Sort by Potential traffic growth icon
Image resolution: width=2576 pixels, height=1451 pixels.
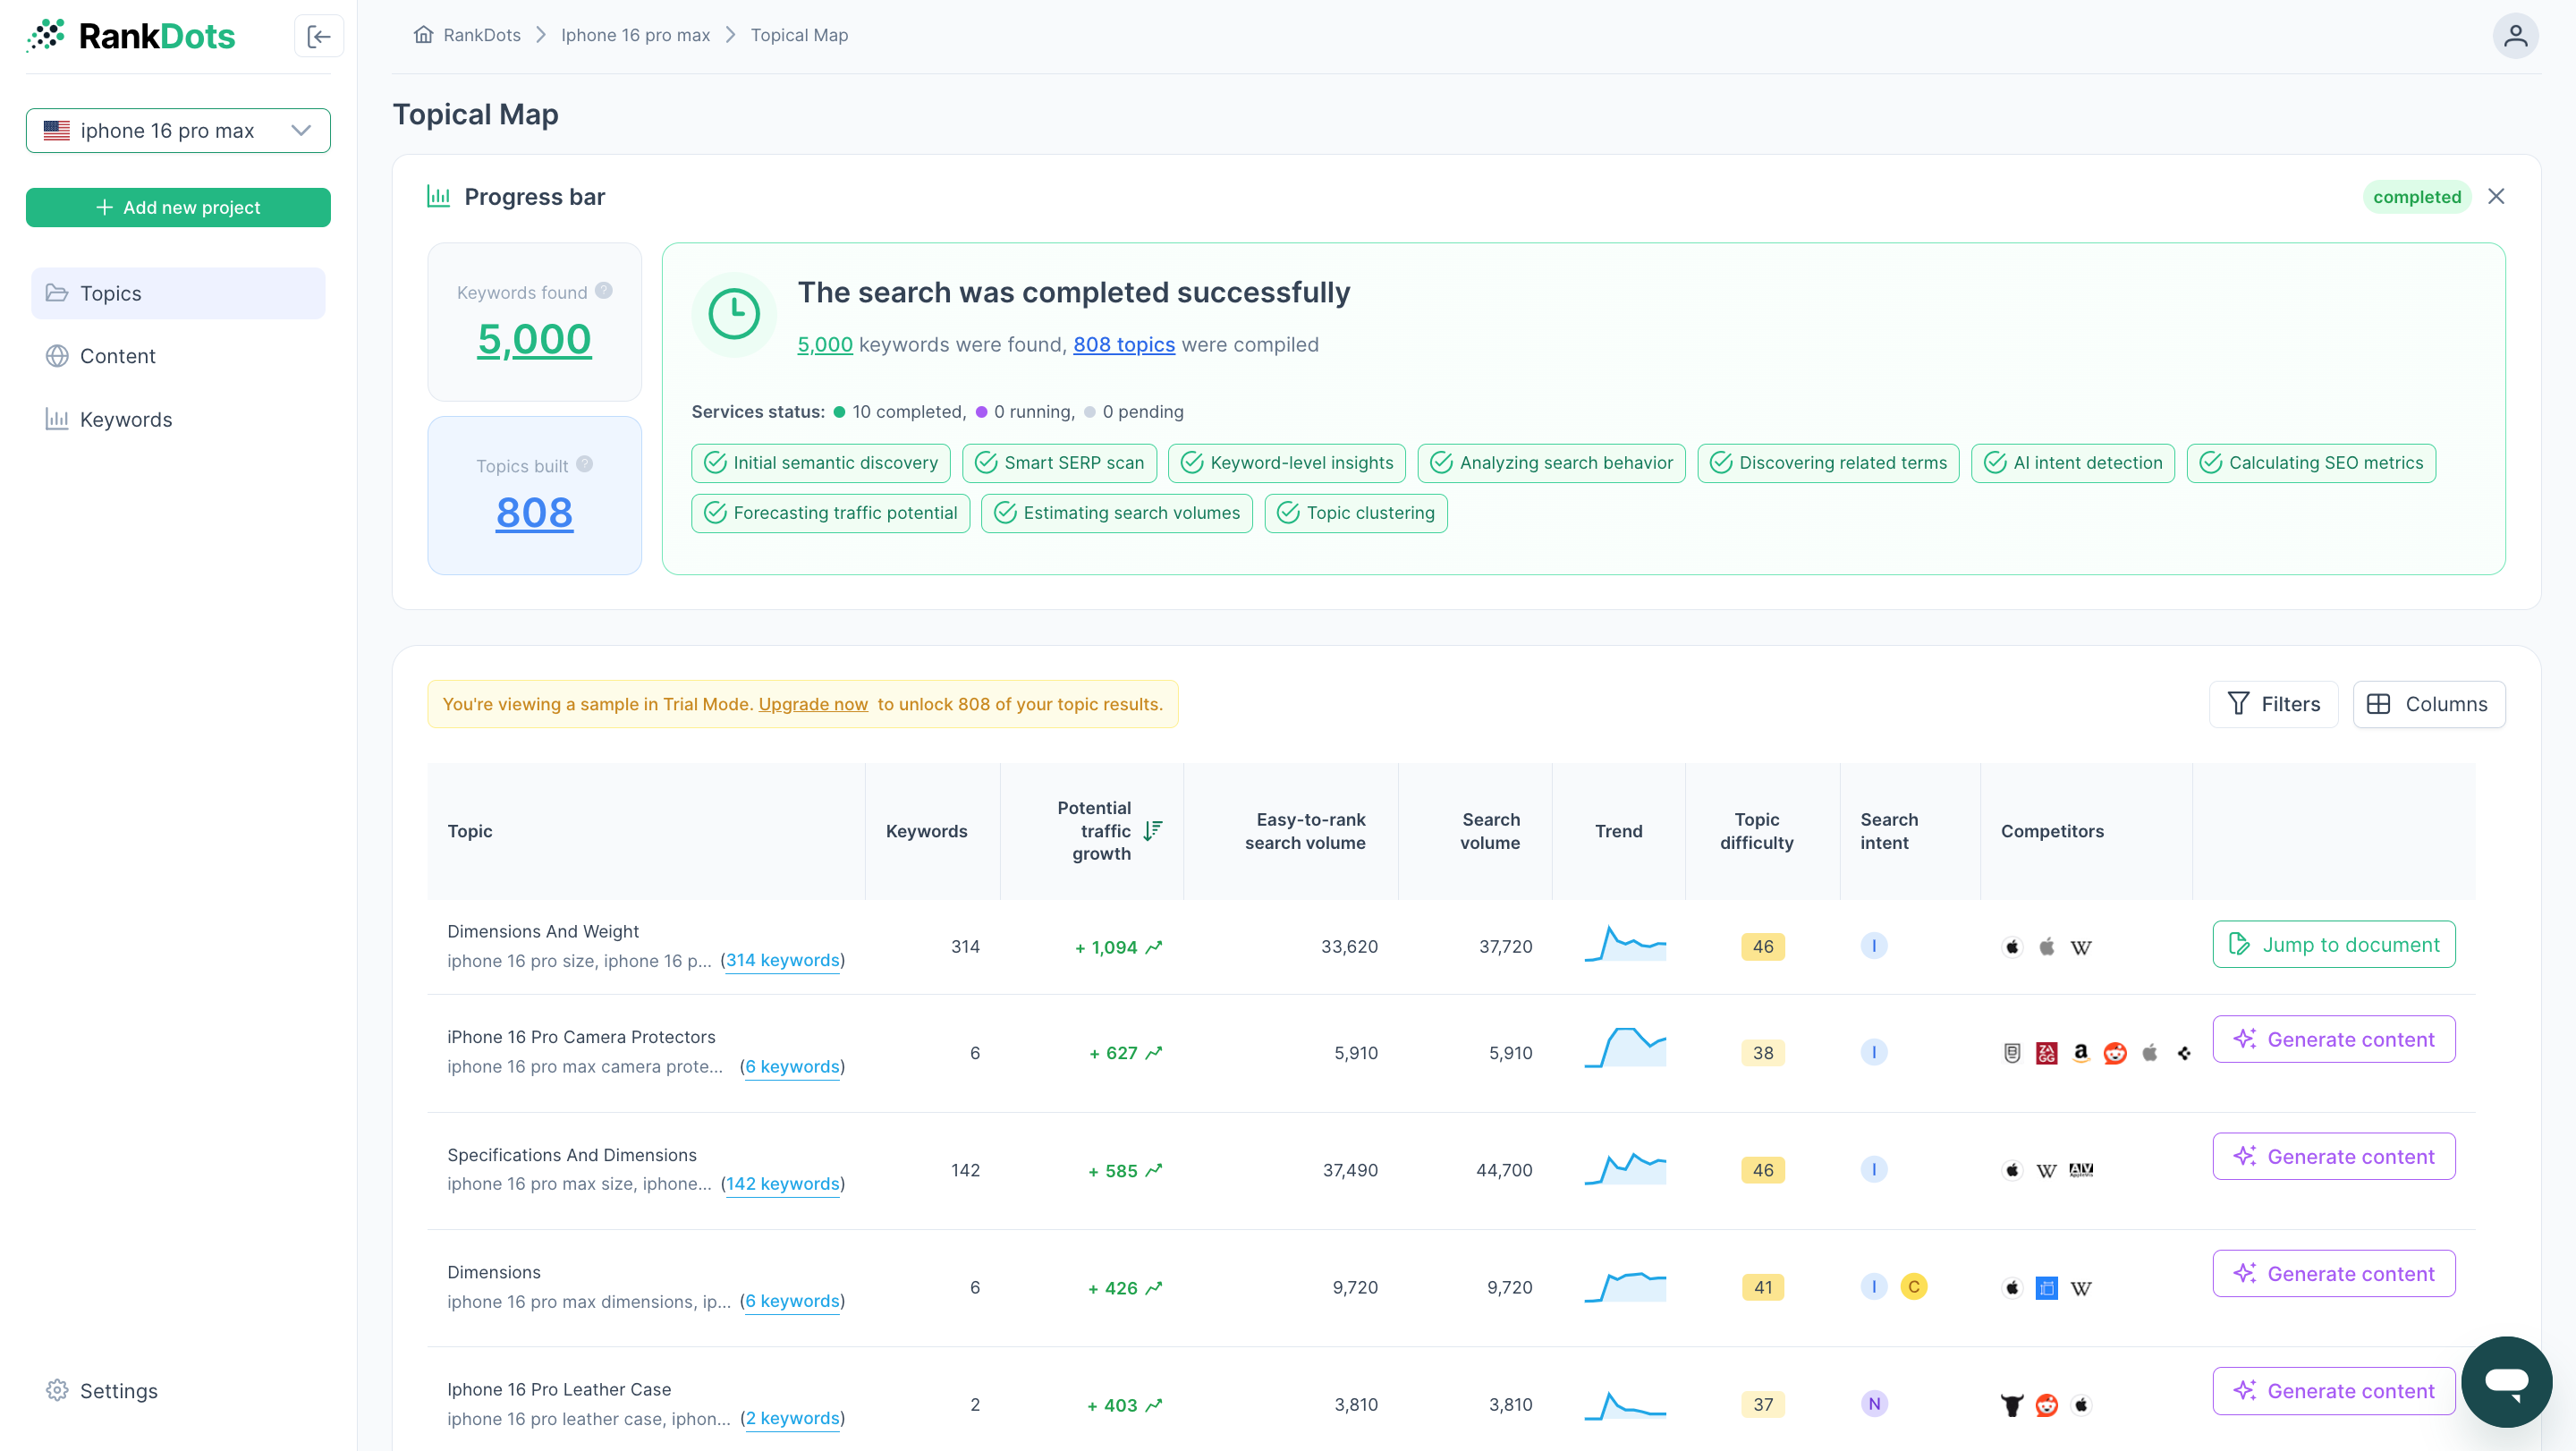[x=1153, y=830]
